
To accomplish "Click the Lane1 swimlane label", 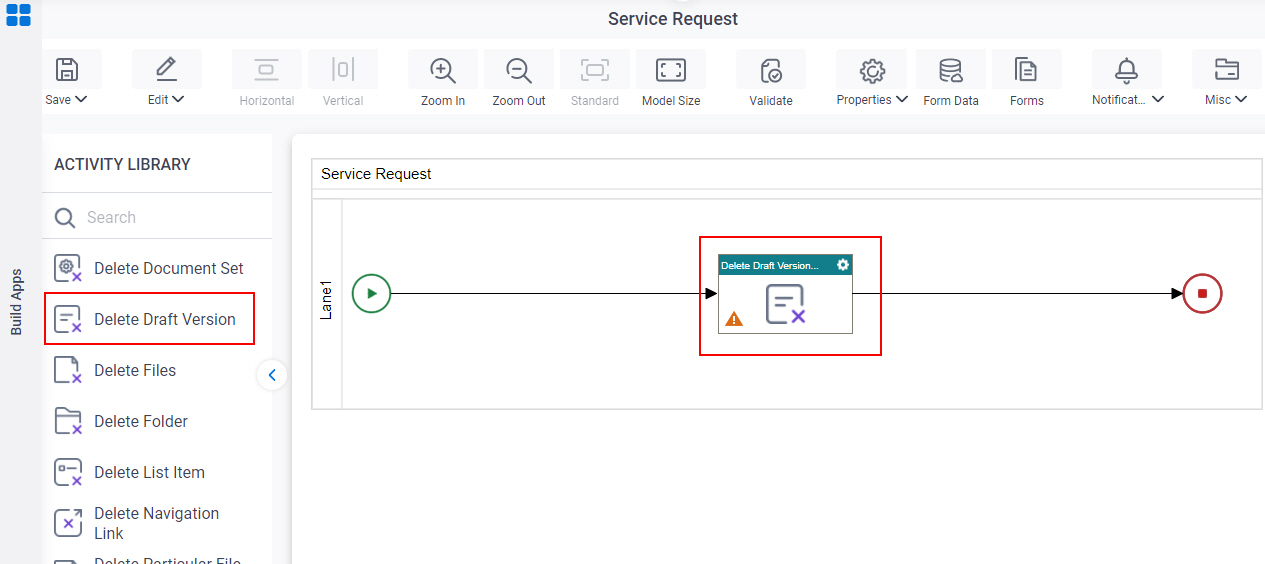I will (x=326, y=300).
